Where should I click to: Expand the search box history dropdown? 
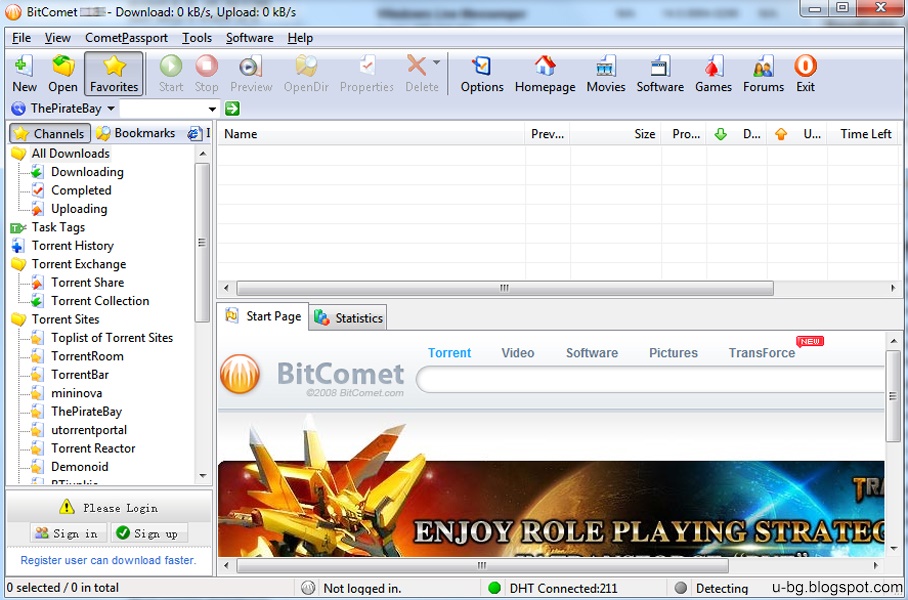(x=212, y=109)
